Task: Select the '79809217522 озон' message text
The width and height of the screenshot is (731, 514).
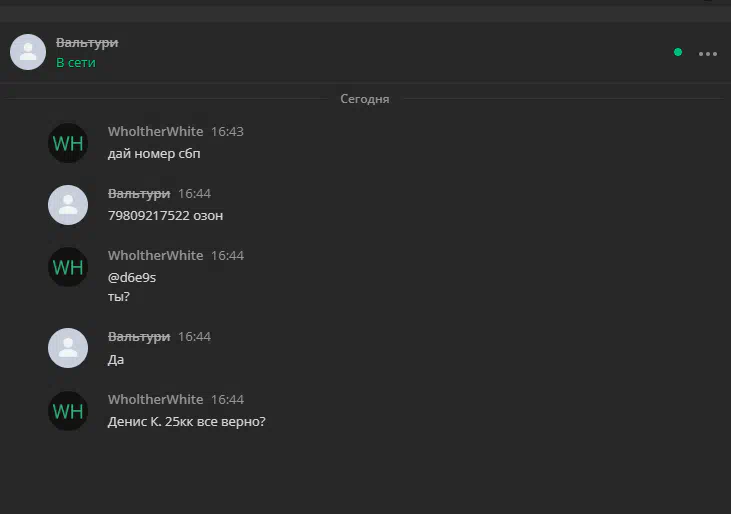Action: [x=166, y=216]
